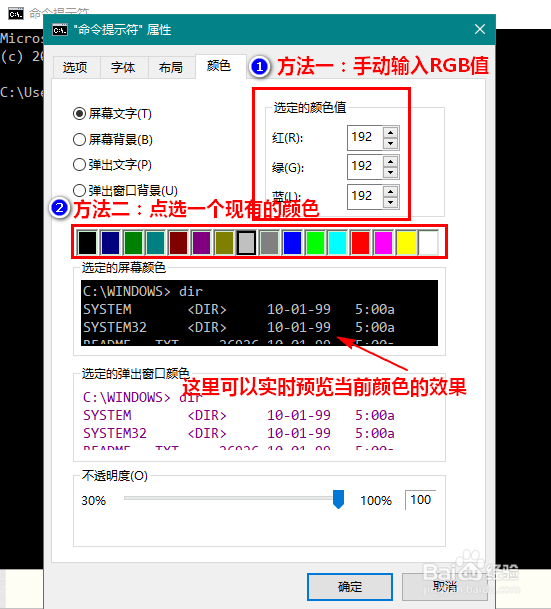Click the 取消 button
Image resolution: width=551 pixels, height=609 pixels.
coord(445,586)
